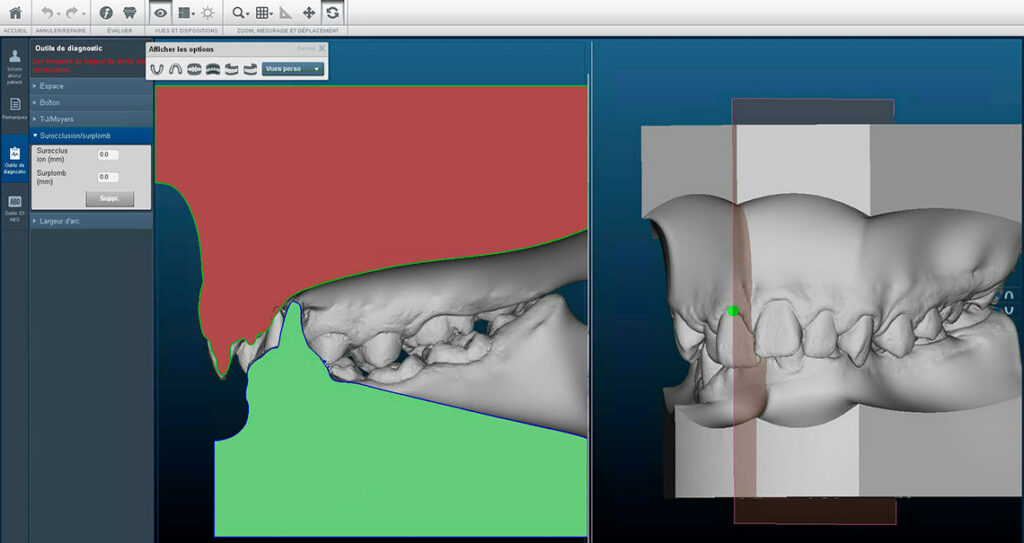Toggle the rotate/refresh view button
Image resolution: width=1024 pixels, height=543 pixels.
(332, 13)
